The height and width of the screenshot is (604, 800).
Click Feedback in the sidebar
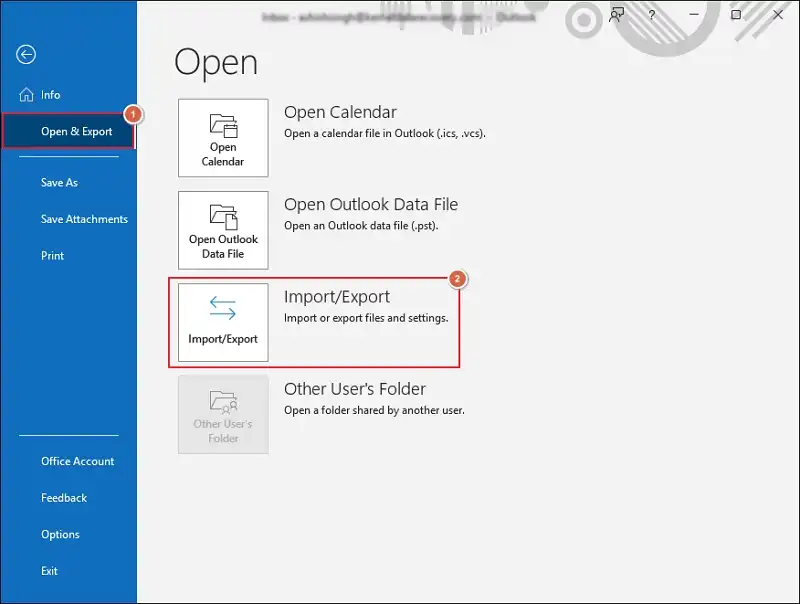coord(64,498)
